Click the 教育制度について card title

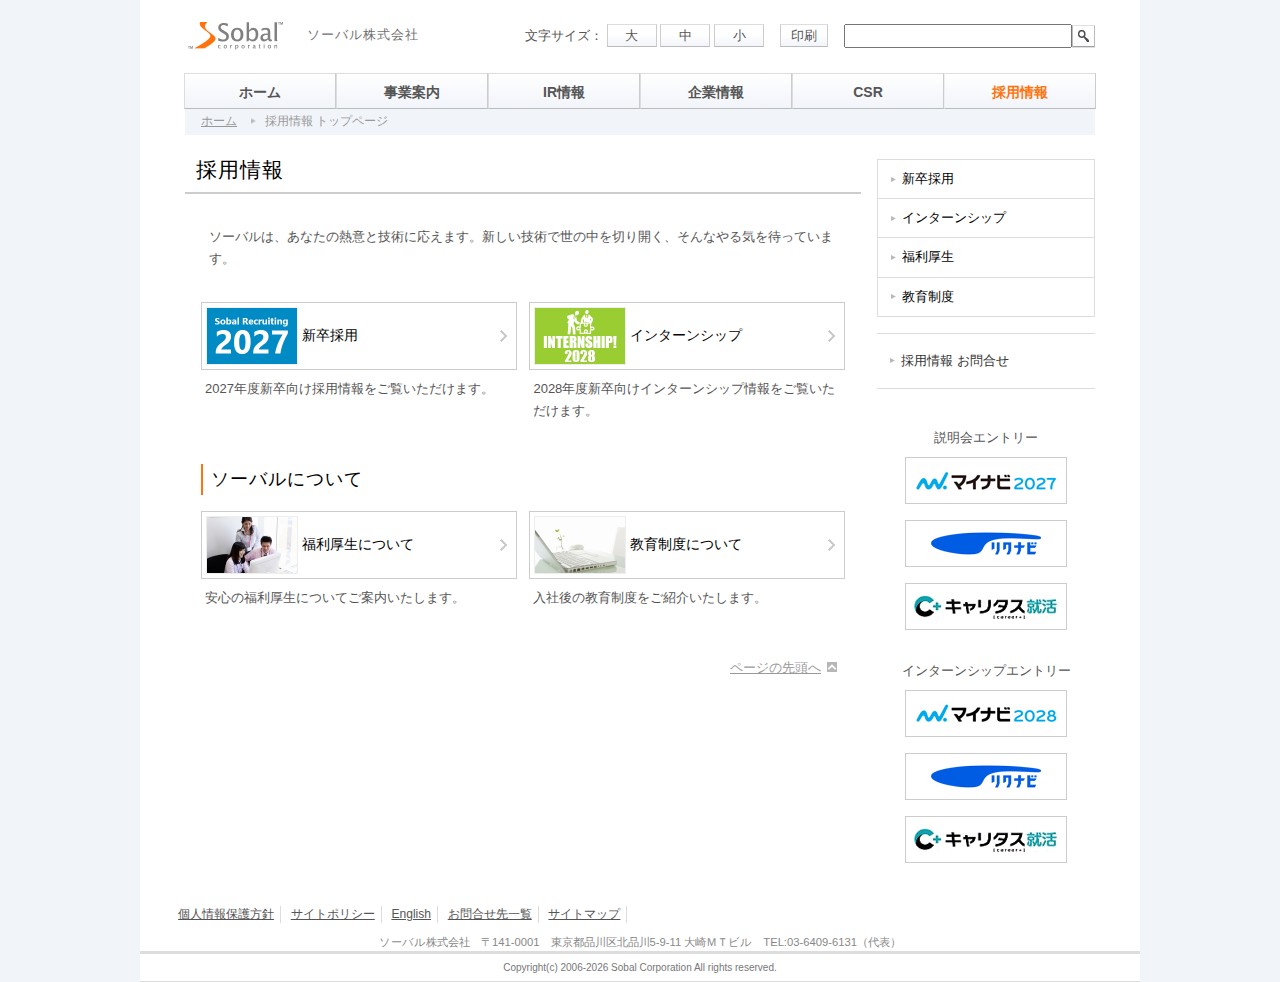coord(686,545)
